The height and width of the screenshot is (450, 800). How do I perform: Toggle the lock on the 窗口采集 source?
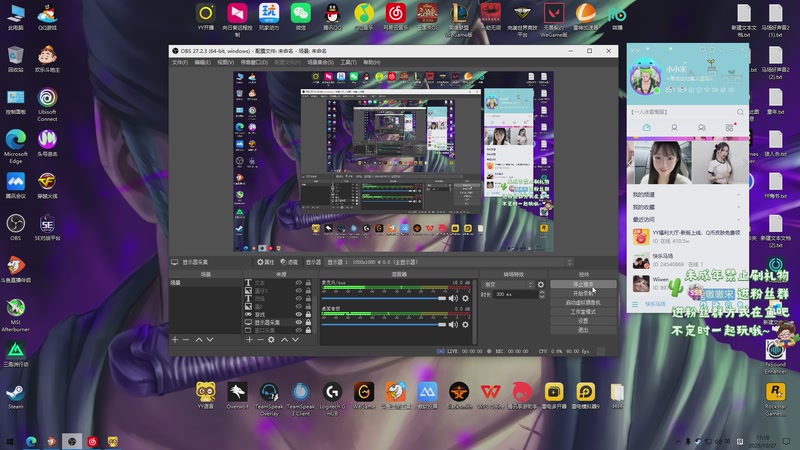tap(308, 330)
